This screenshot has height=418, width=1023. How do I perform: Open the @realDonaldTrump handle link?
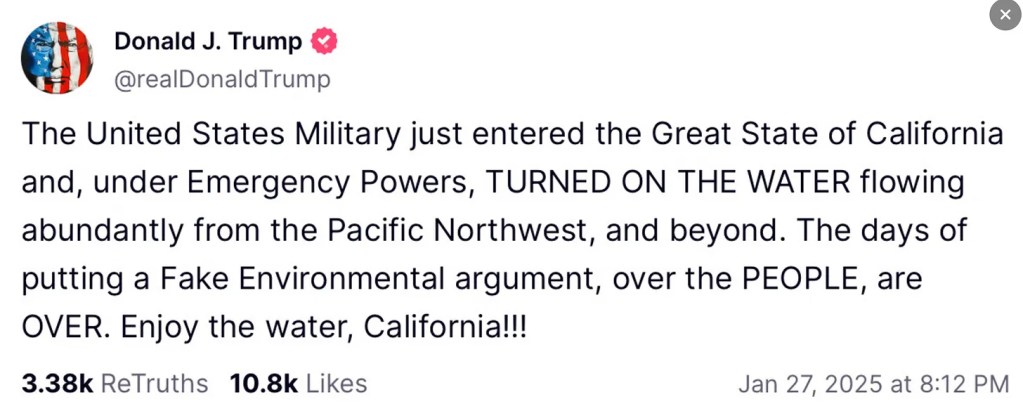222,80
